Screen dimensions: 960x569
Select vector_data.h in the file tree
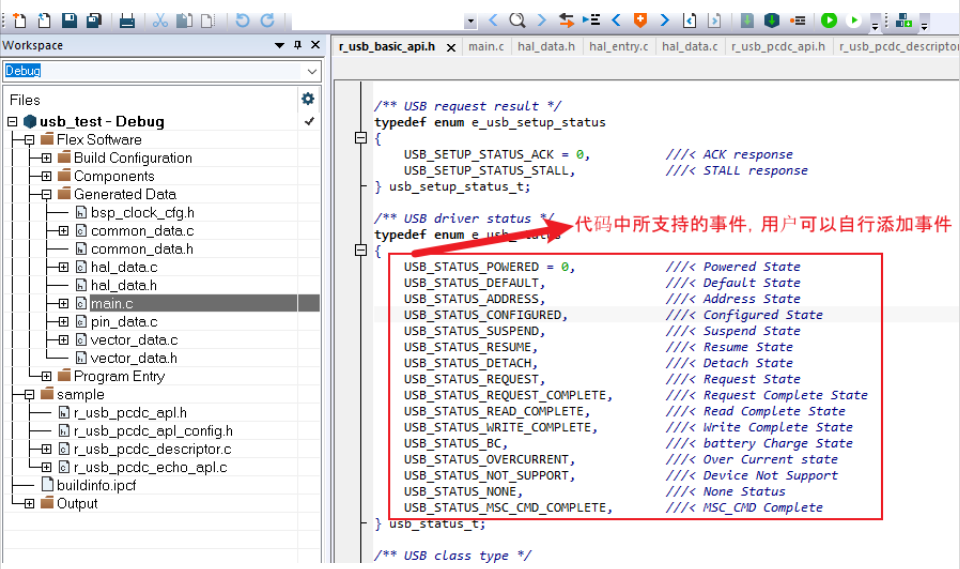[x=133, y=358]
